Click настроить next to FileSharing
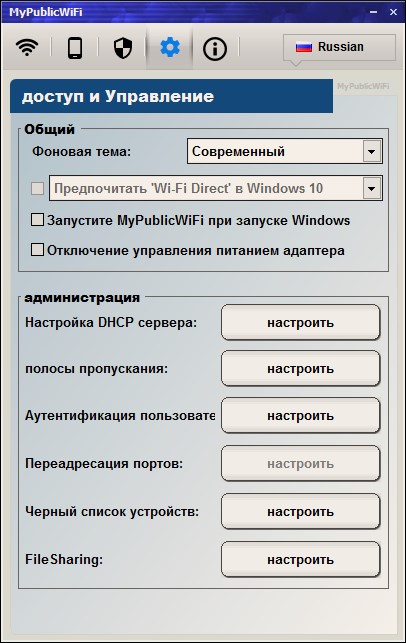 301,559
